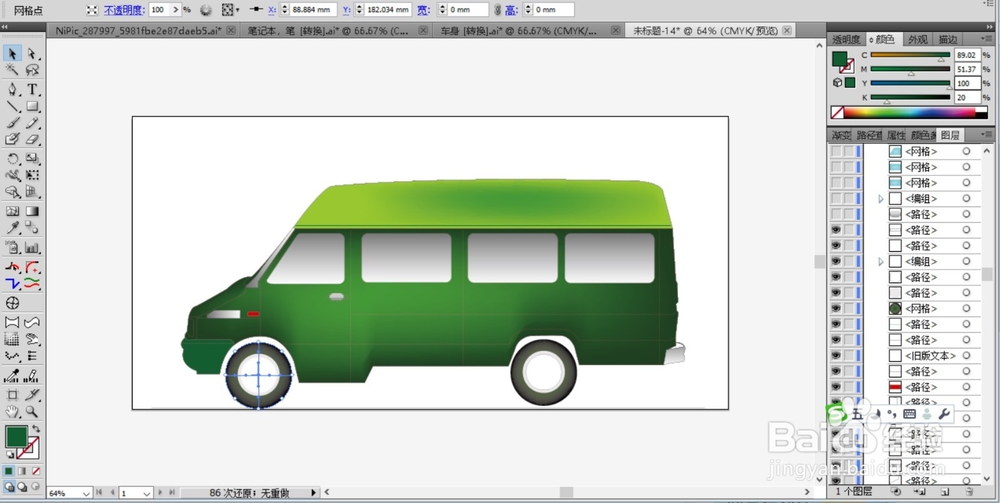Pick the Line Segment tool
Image resolution: width=1000 pixels, height=503 pixels.
click(13, 106)
